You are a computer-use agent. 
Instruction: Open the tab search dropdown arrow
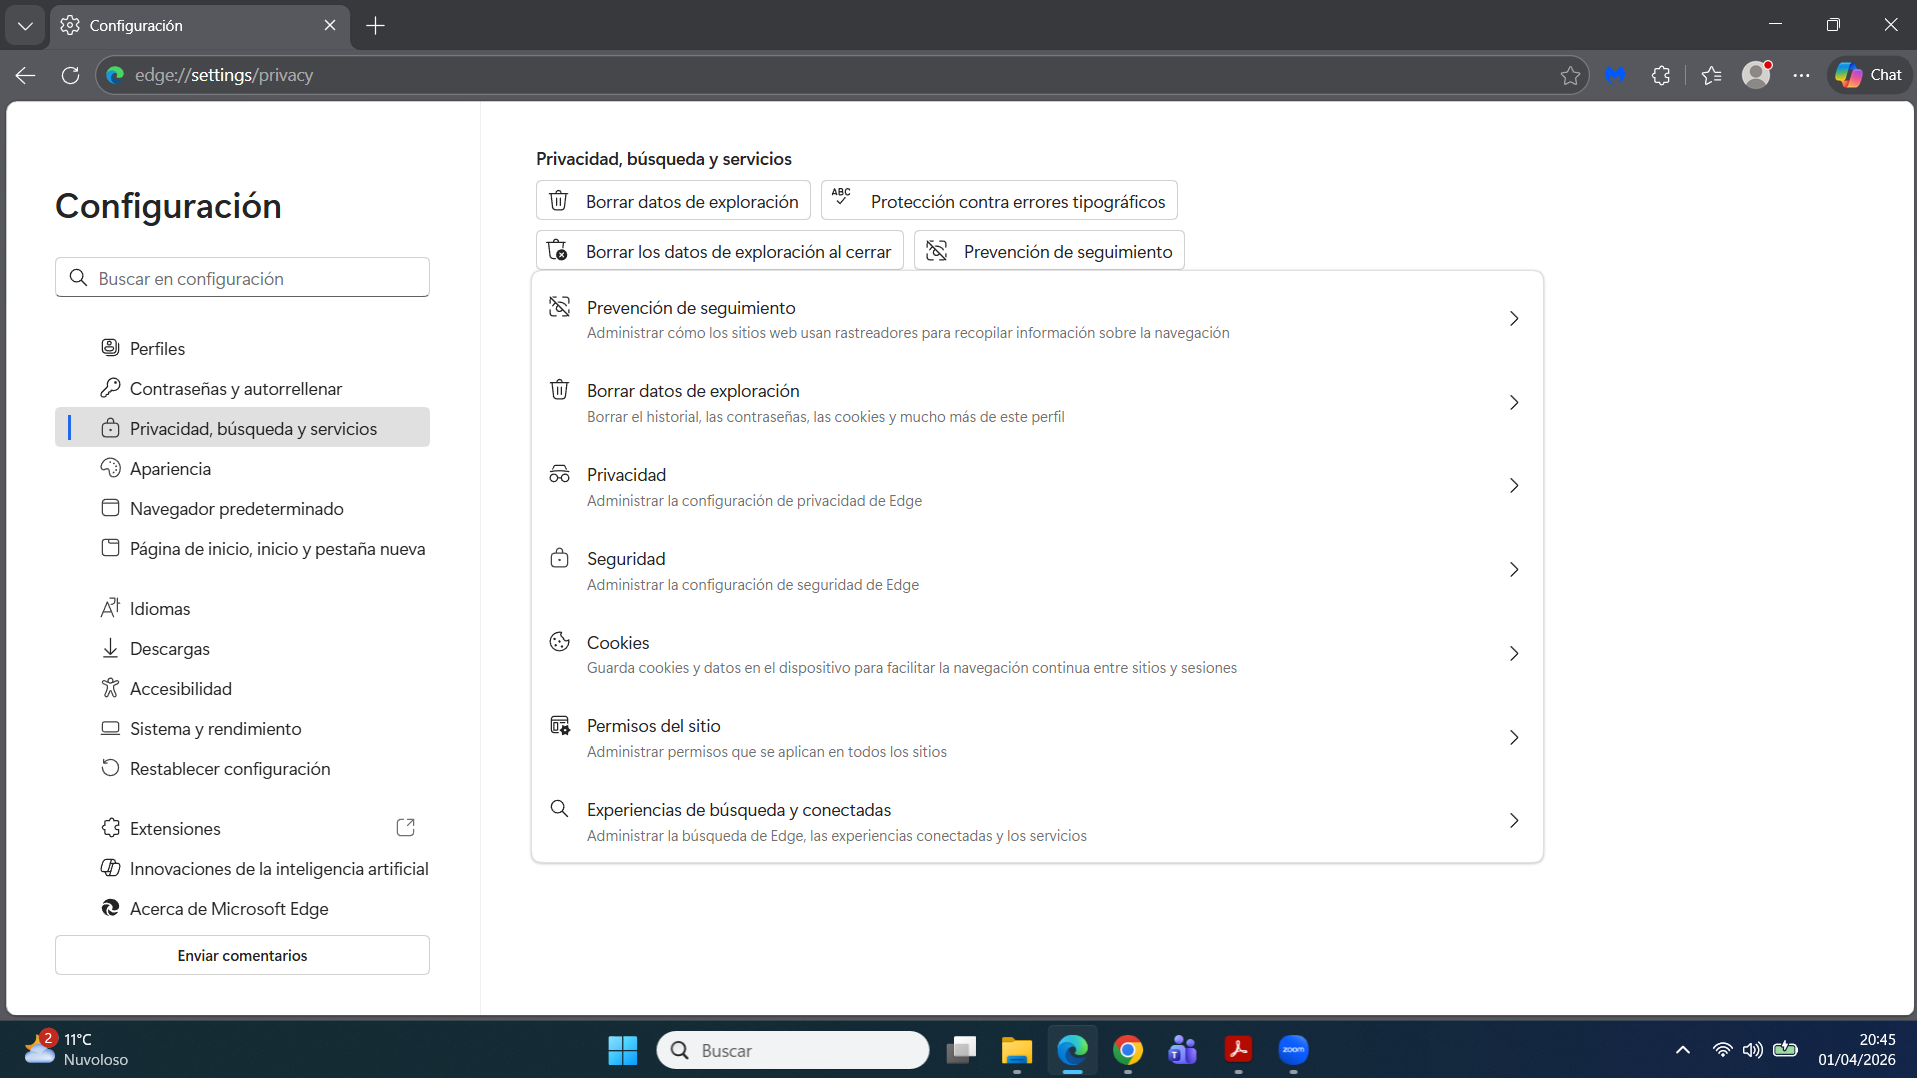pos(25,26)
